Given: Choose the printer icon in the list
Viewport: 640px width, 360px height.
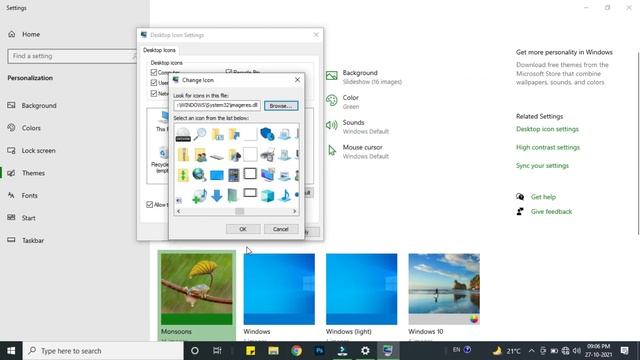Looking at the screenshot, I should click(267, 155).
